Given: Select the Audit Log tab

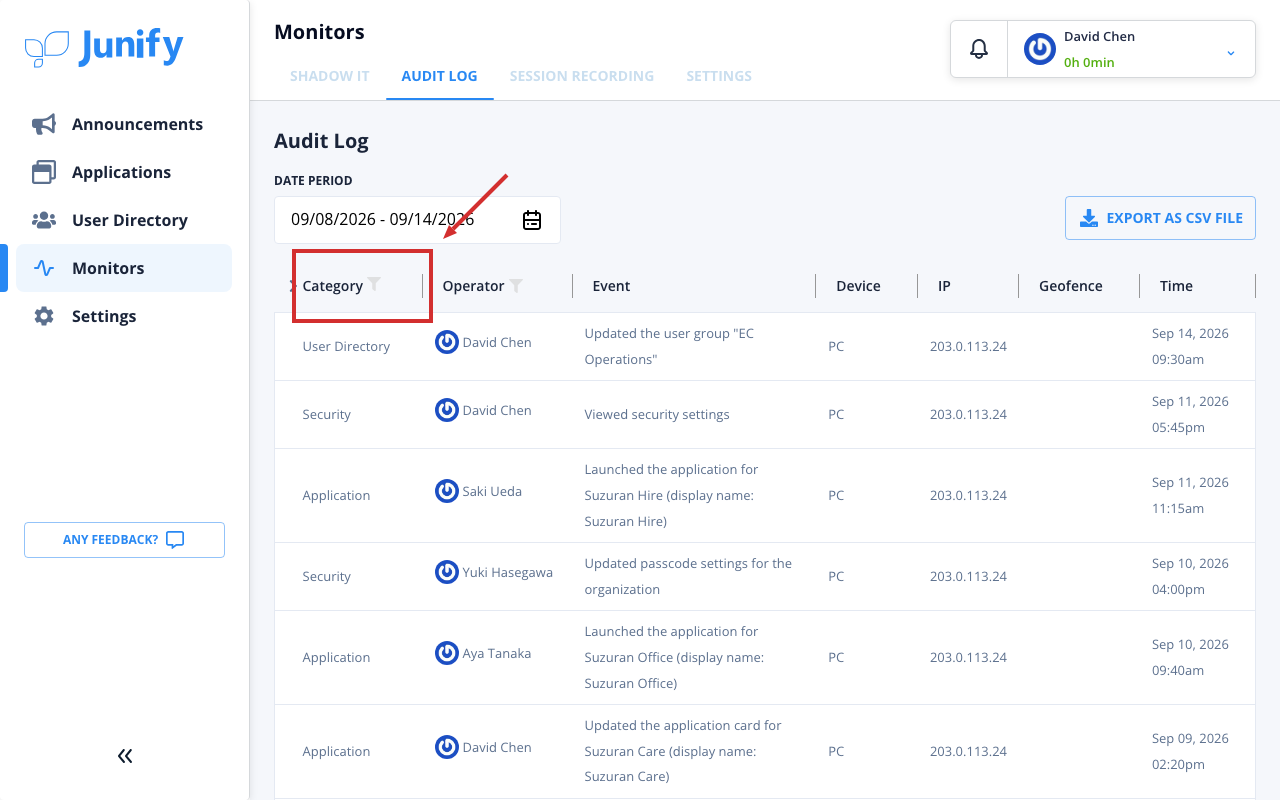Looking at the screenshot, I should click(x=439, y=76).
